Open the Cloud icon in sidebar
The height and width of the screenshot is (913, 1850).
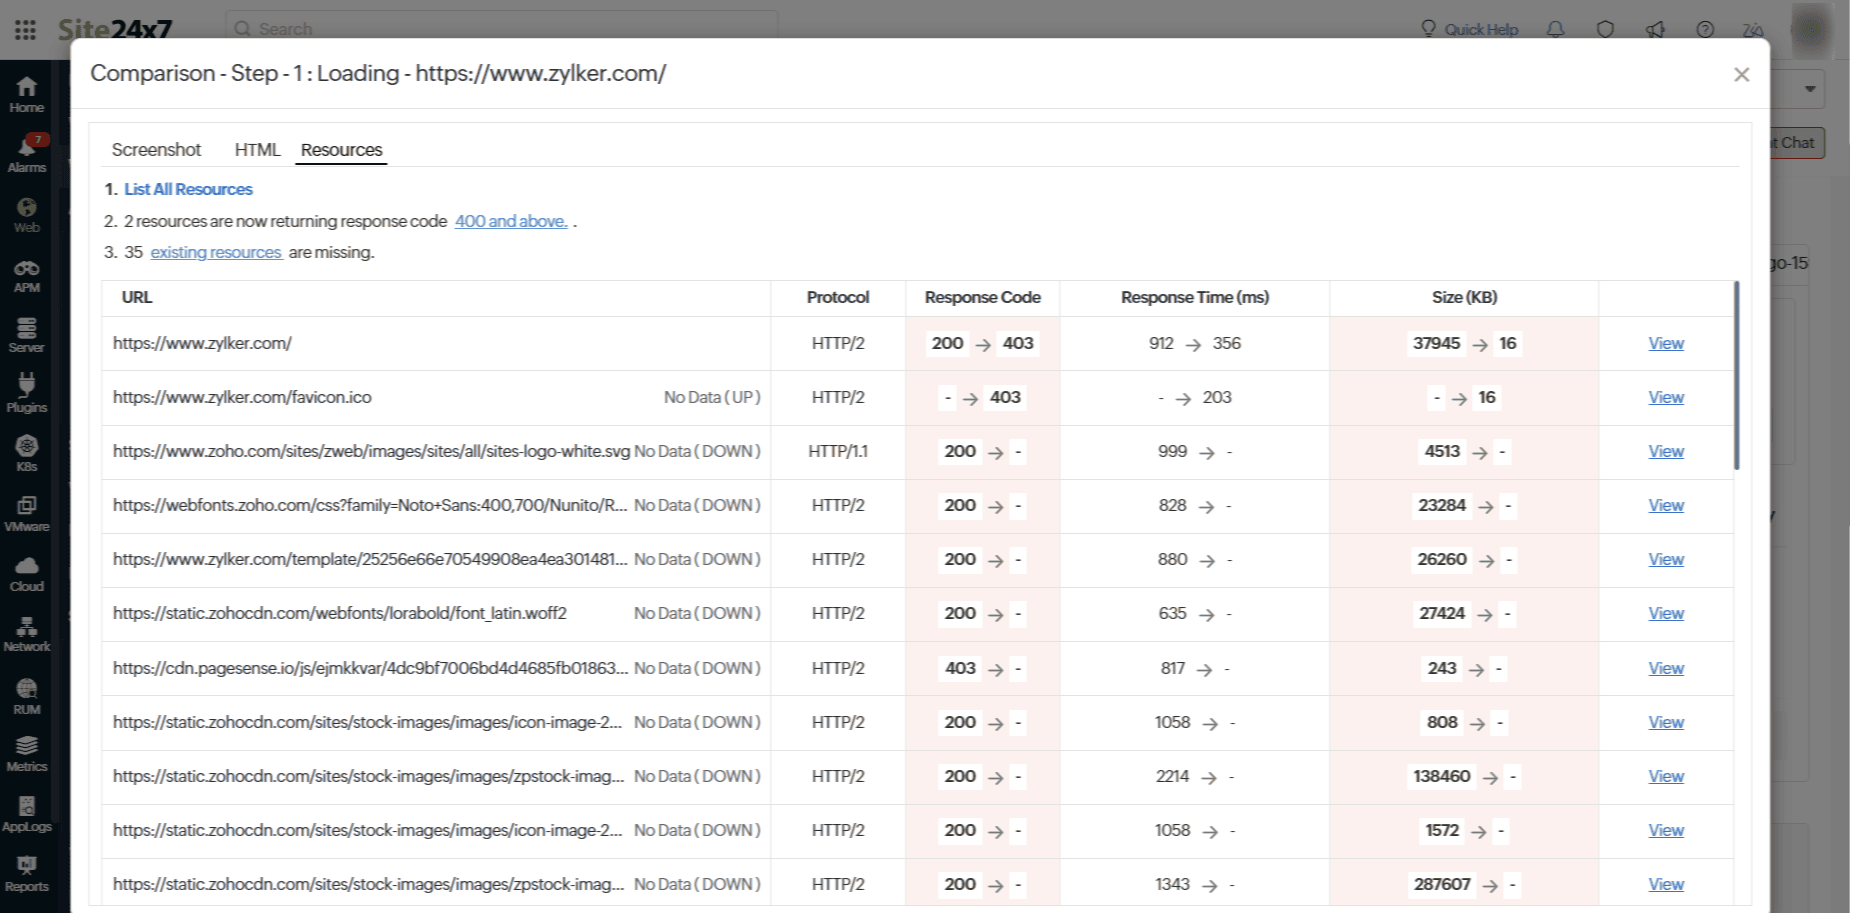[x=27, y=567]
